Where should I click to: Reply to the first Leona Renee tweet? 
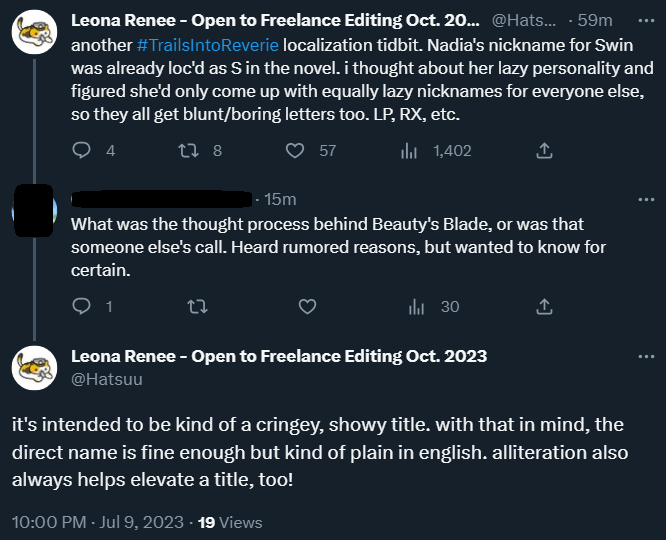tap(81, 150)
